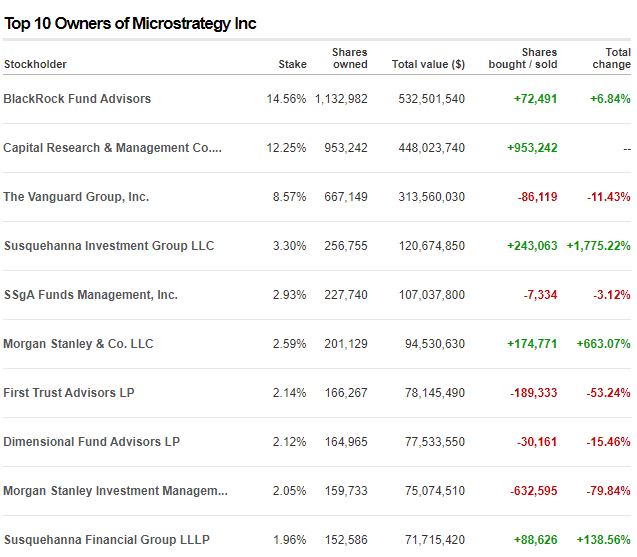
Task: Select SSgA's 227,740 shares owned
Action: (x=346, y=295)
